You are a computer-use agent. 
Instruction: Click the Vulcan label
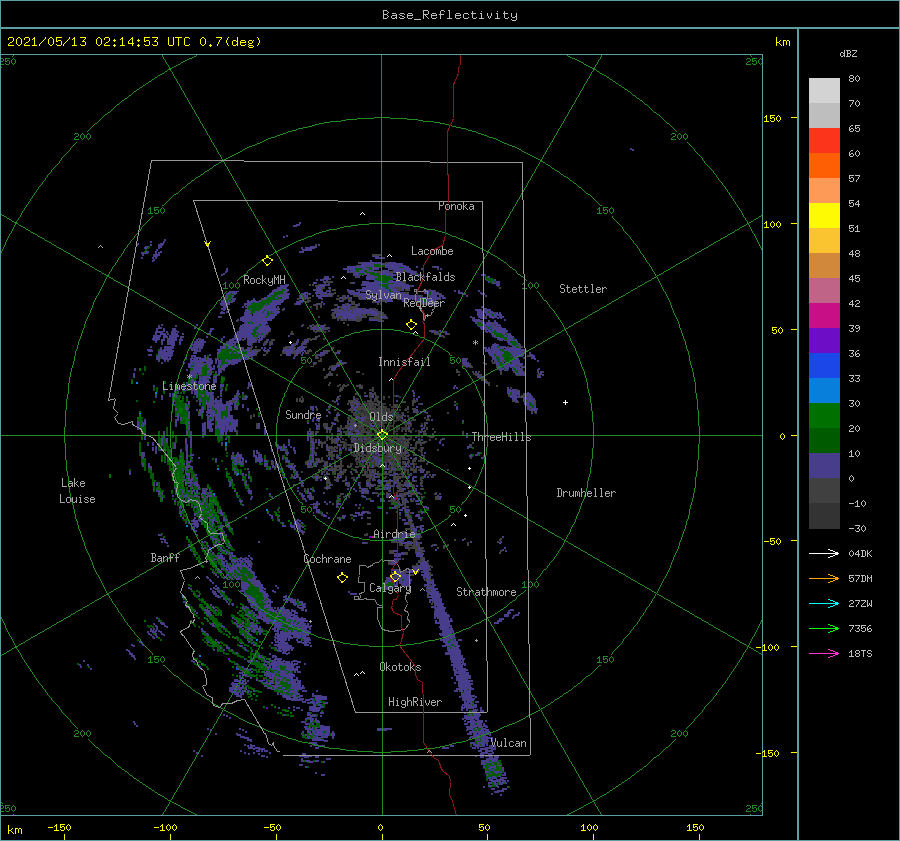tap(508, 743)
